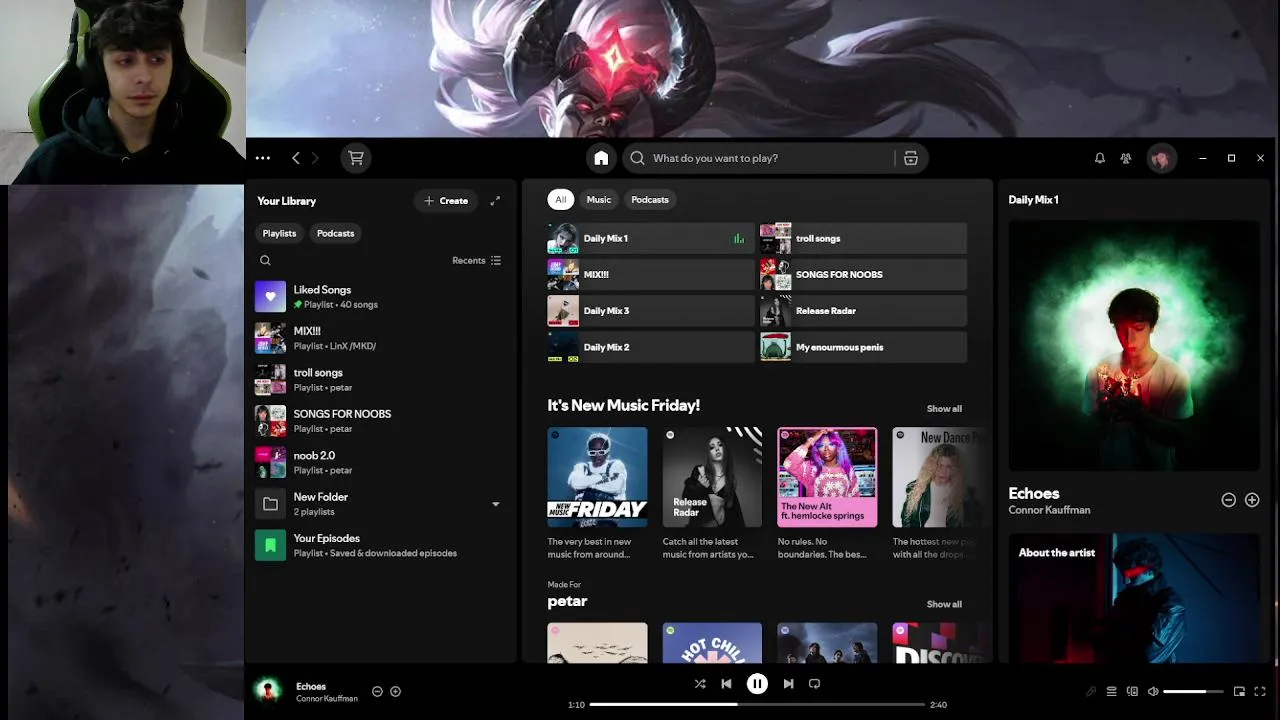Open petar profile link
This screenshot has height=720, width=1280.
tap(567, 601)
